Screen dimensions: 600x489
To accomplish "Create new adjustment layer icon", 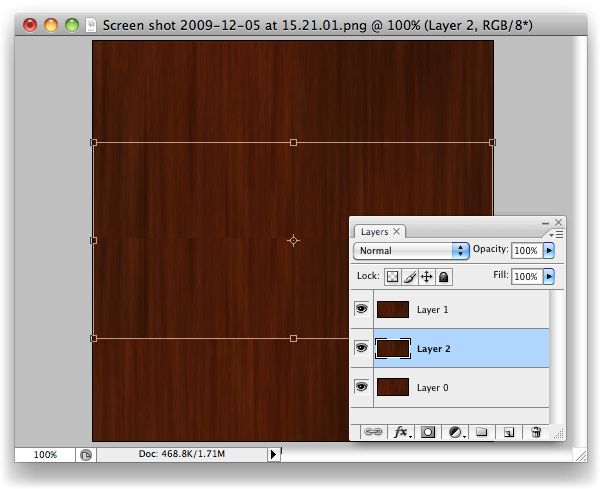I will click(x=456, y=433).
